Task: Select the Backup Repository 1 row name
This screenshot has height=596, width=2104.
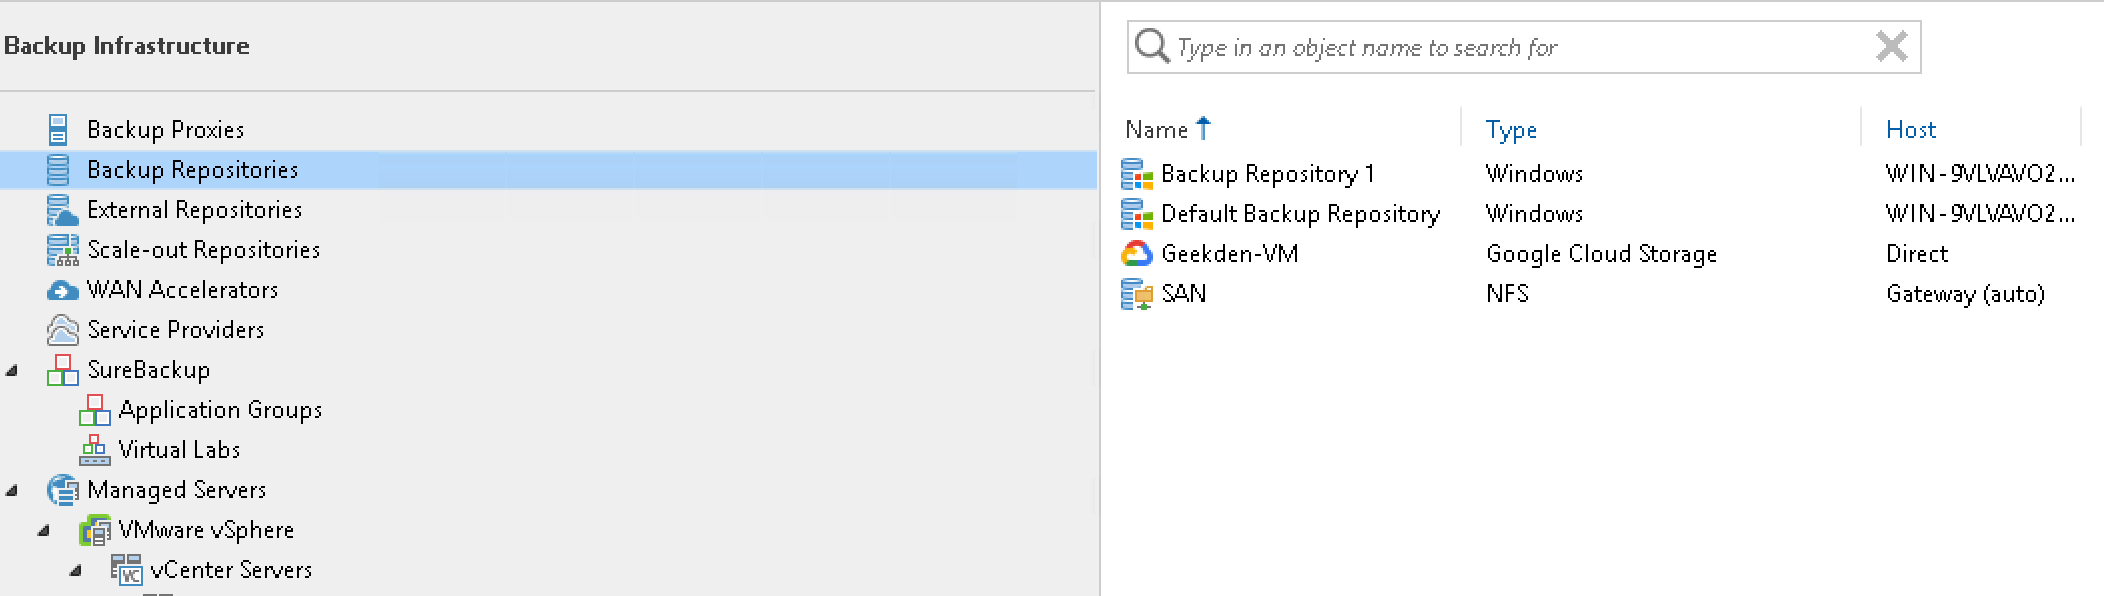Action: tap(1267, 174)
